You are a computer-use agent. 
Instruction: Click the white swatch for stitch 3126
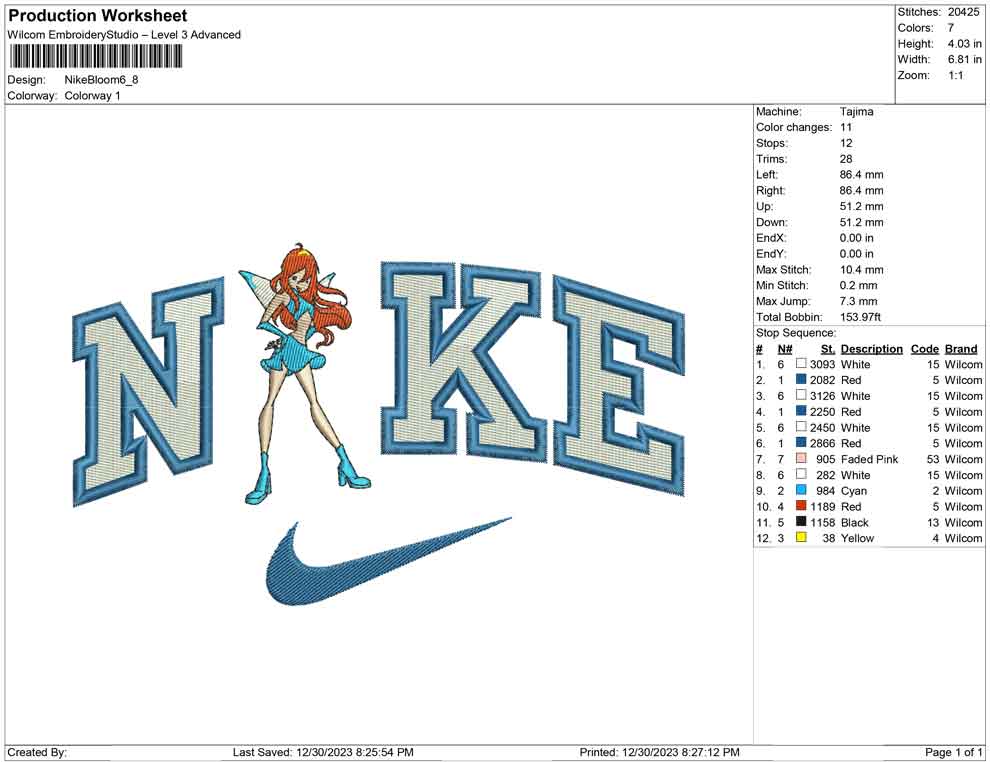coord(801,395)
